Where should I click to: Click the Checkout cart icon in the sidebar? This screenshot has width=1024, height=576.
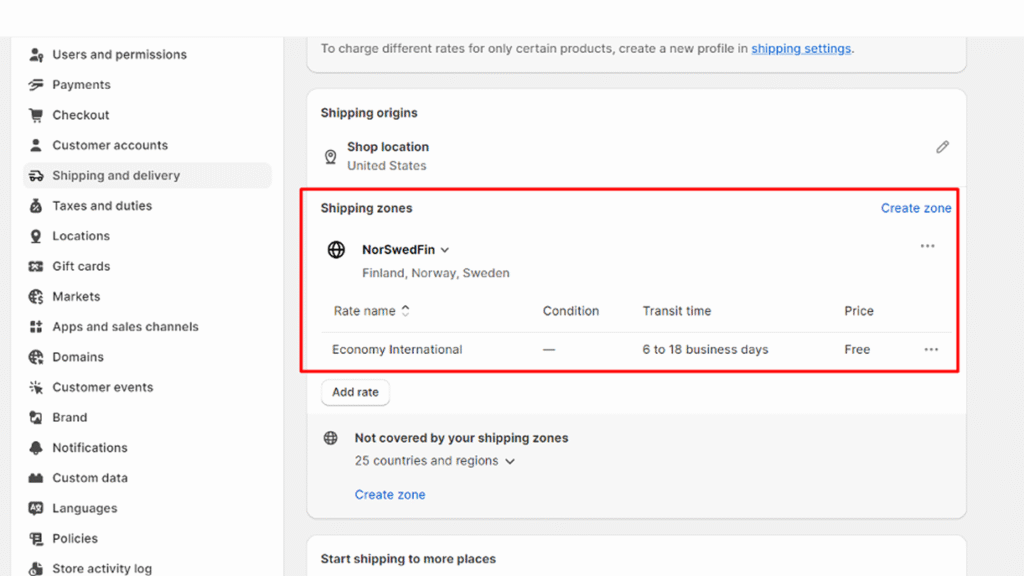coord(36,115)
